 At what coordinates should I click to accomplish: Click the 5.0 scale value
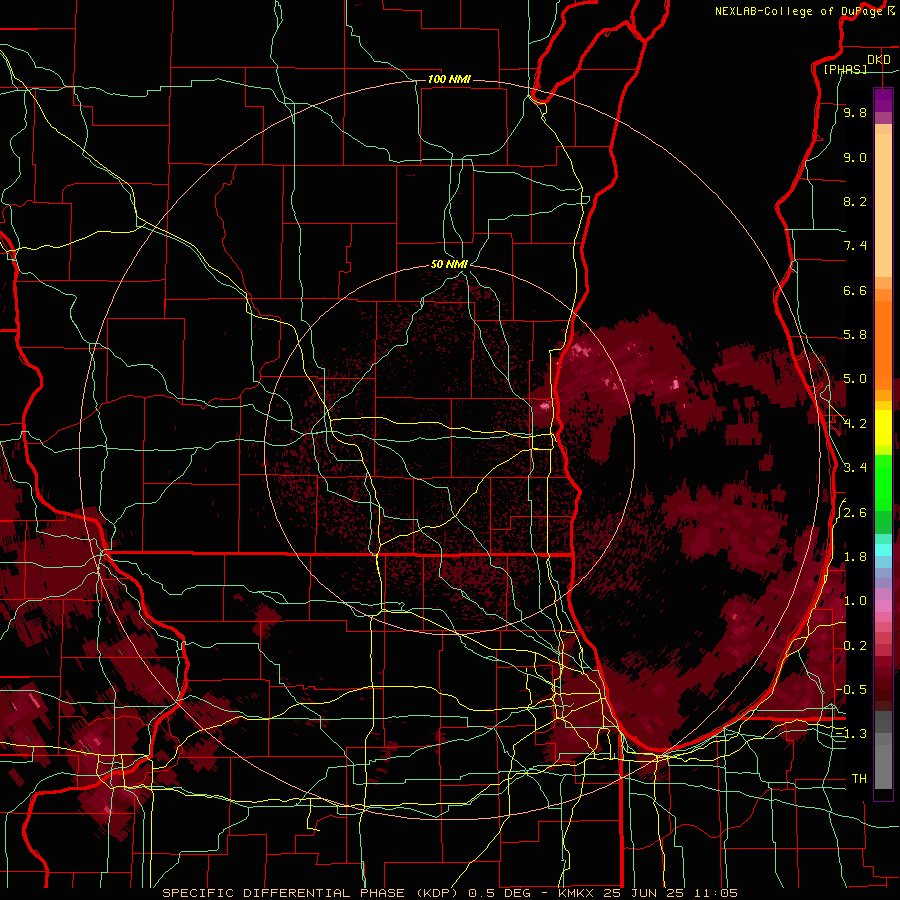pos(855,379)
